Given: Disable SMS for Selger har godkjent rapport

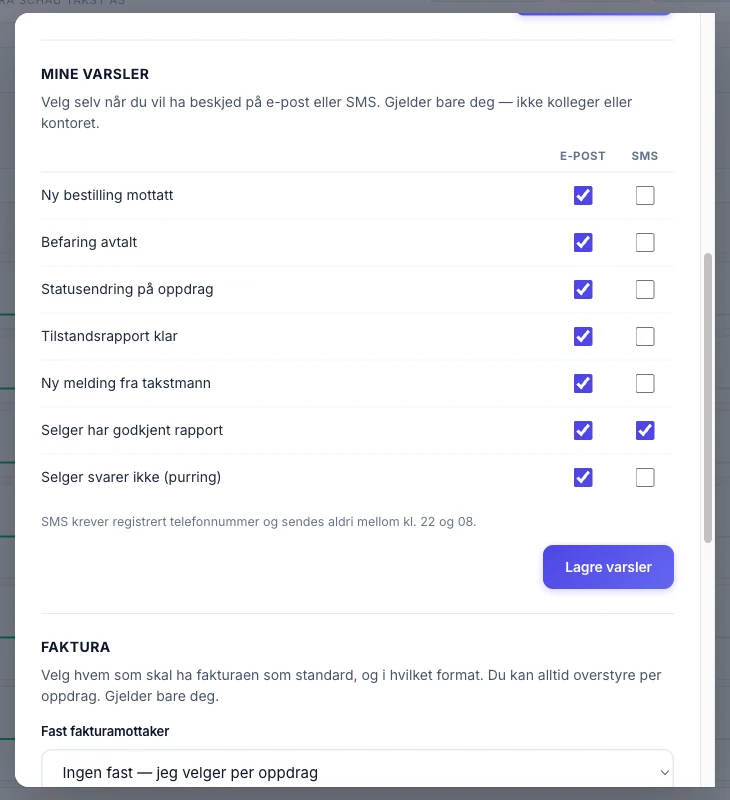Looking at the screenshot, I should [645, 430].
